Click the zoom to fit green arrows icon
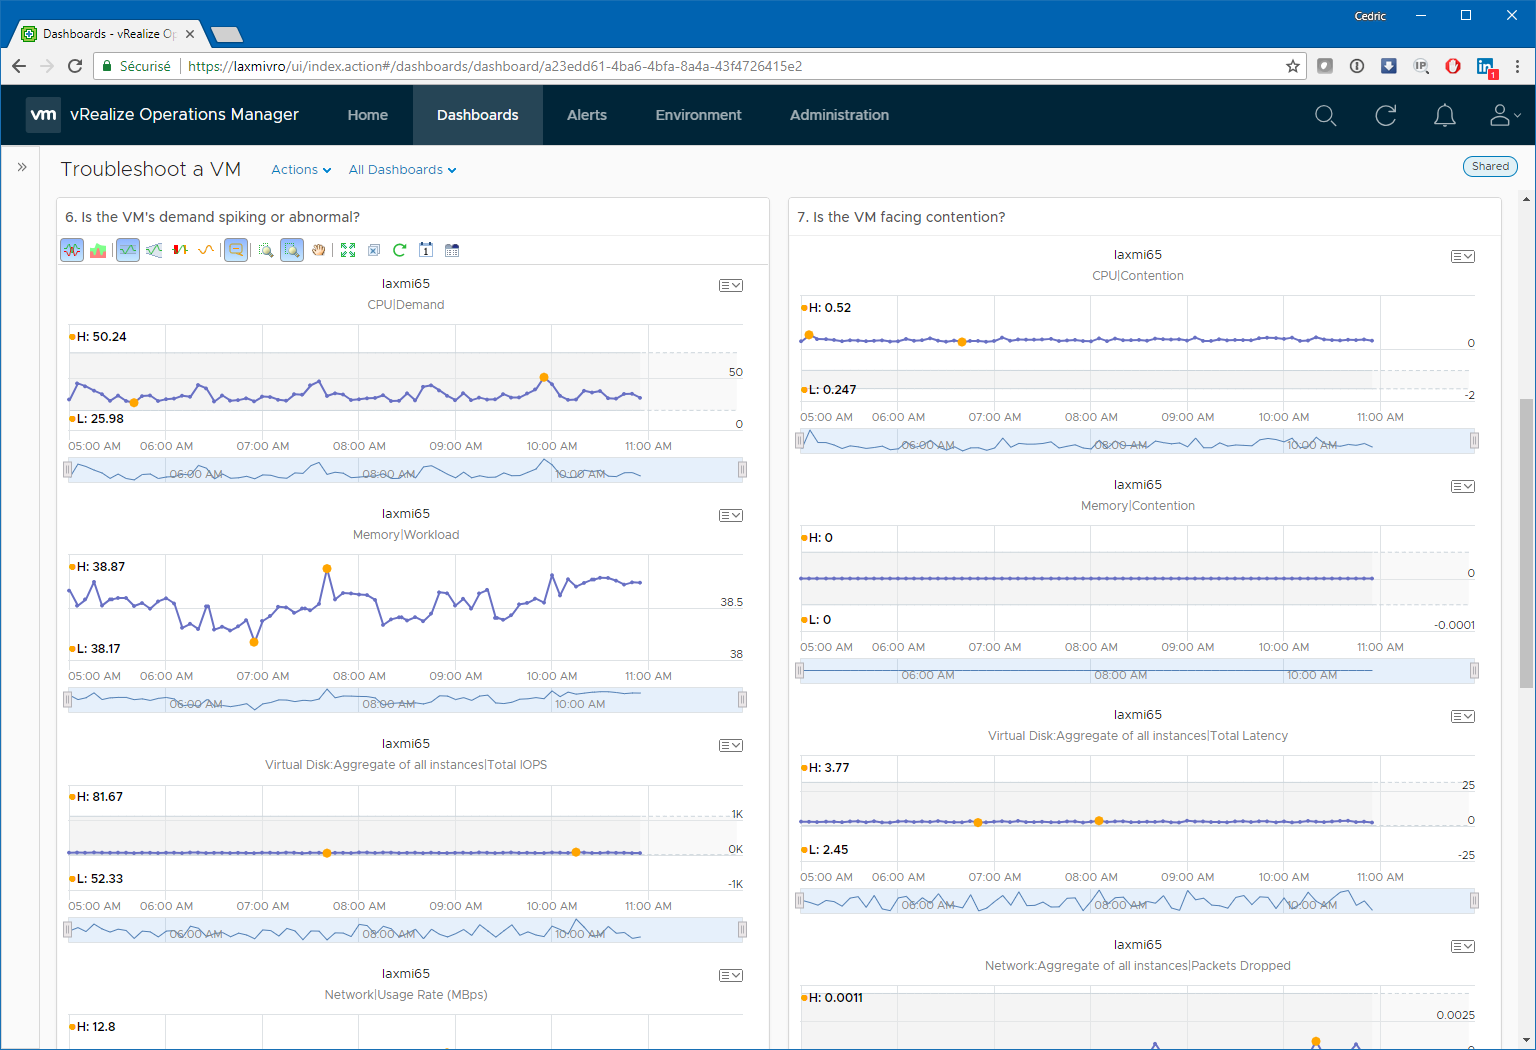The image size is (1536, 1050). 348,250
